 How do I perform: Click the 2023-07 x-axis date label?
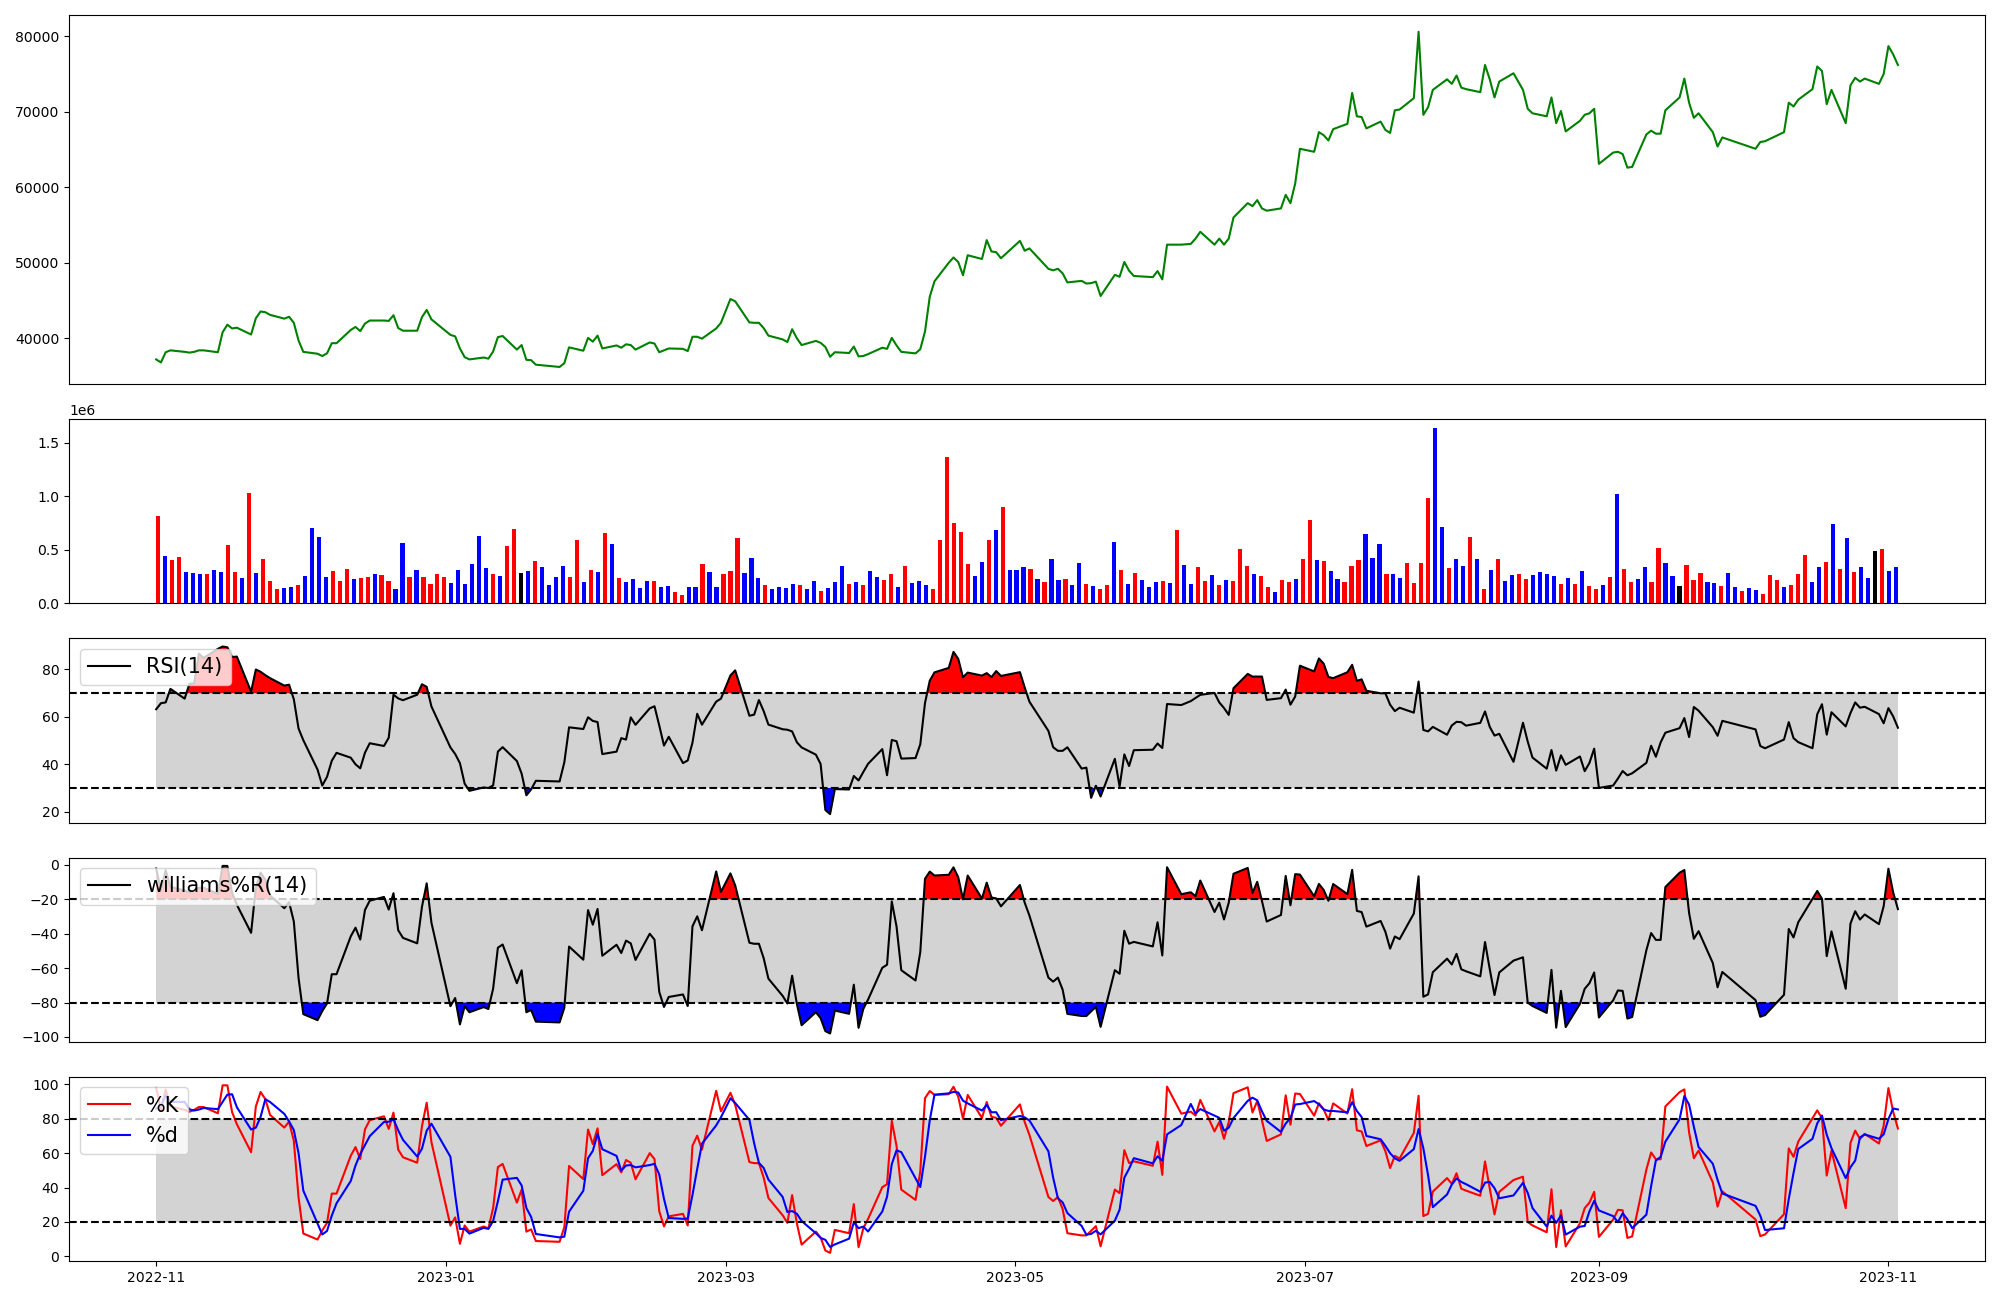point(1305,1277)
